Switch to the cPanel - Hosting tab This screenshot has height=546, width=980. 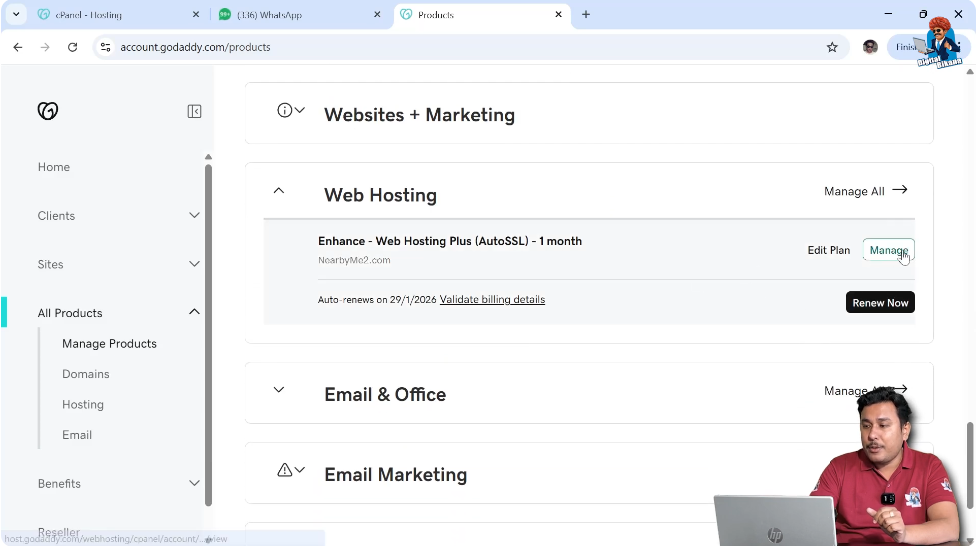[x=119, y=14]
